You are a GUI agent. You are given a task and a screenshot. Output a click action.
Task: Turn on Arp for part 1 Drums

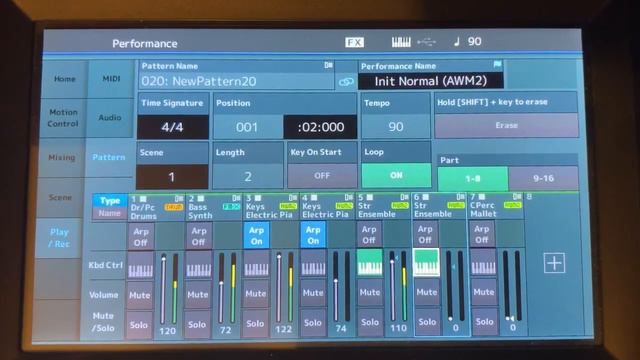(141, 237)
